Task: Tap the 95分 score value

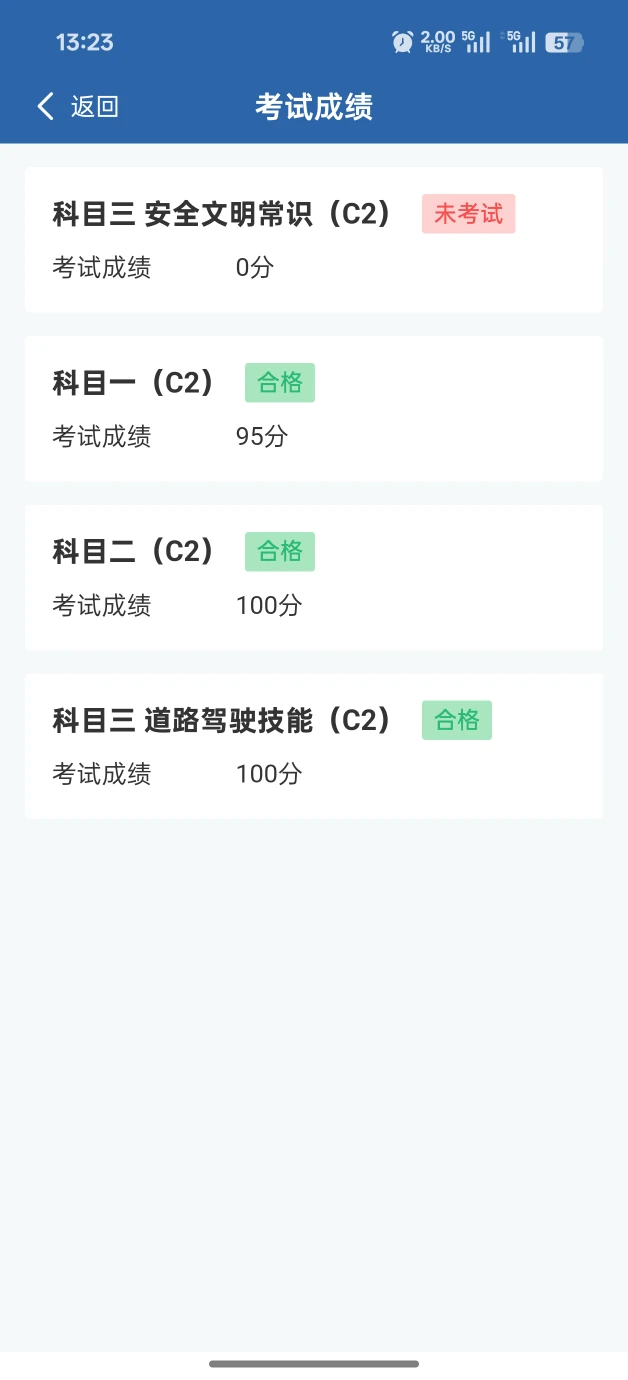Action: 261,437
